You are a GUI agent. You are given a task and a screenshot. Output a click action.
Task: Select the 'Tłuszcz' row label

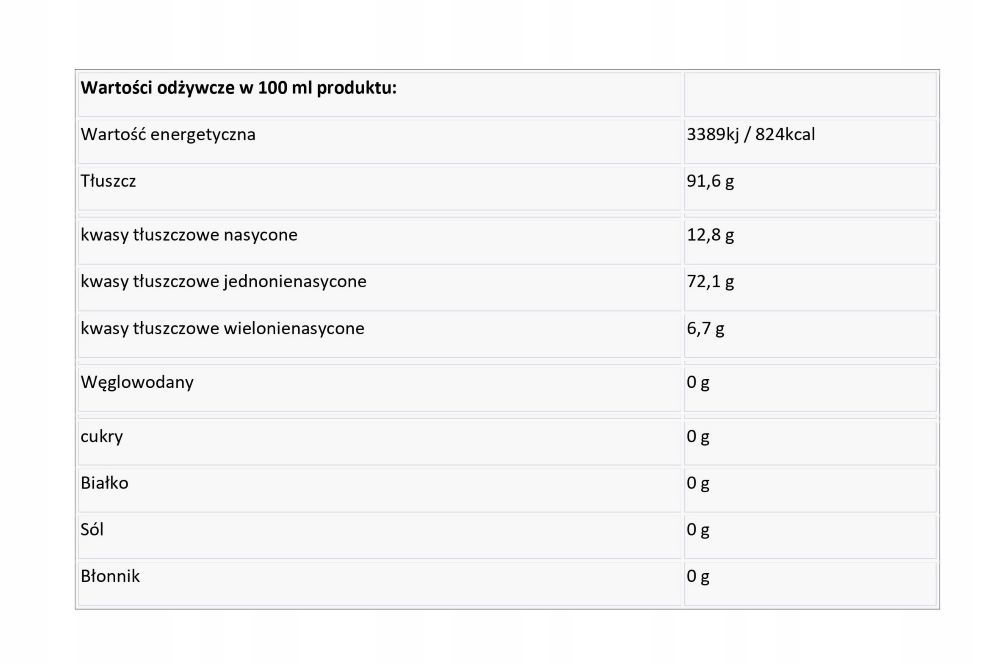click(x=108, y=181)
